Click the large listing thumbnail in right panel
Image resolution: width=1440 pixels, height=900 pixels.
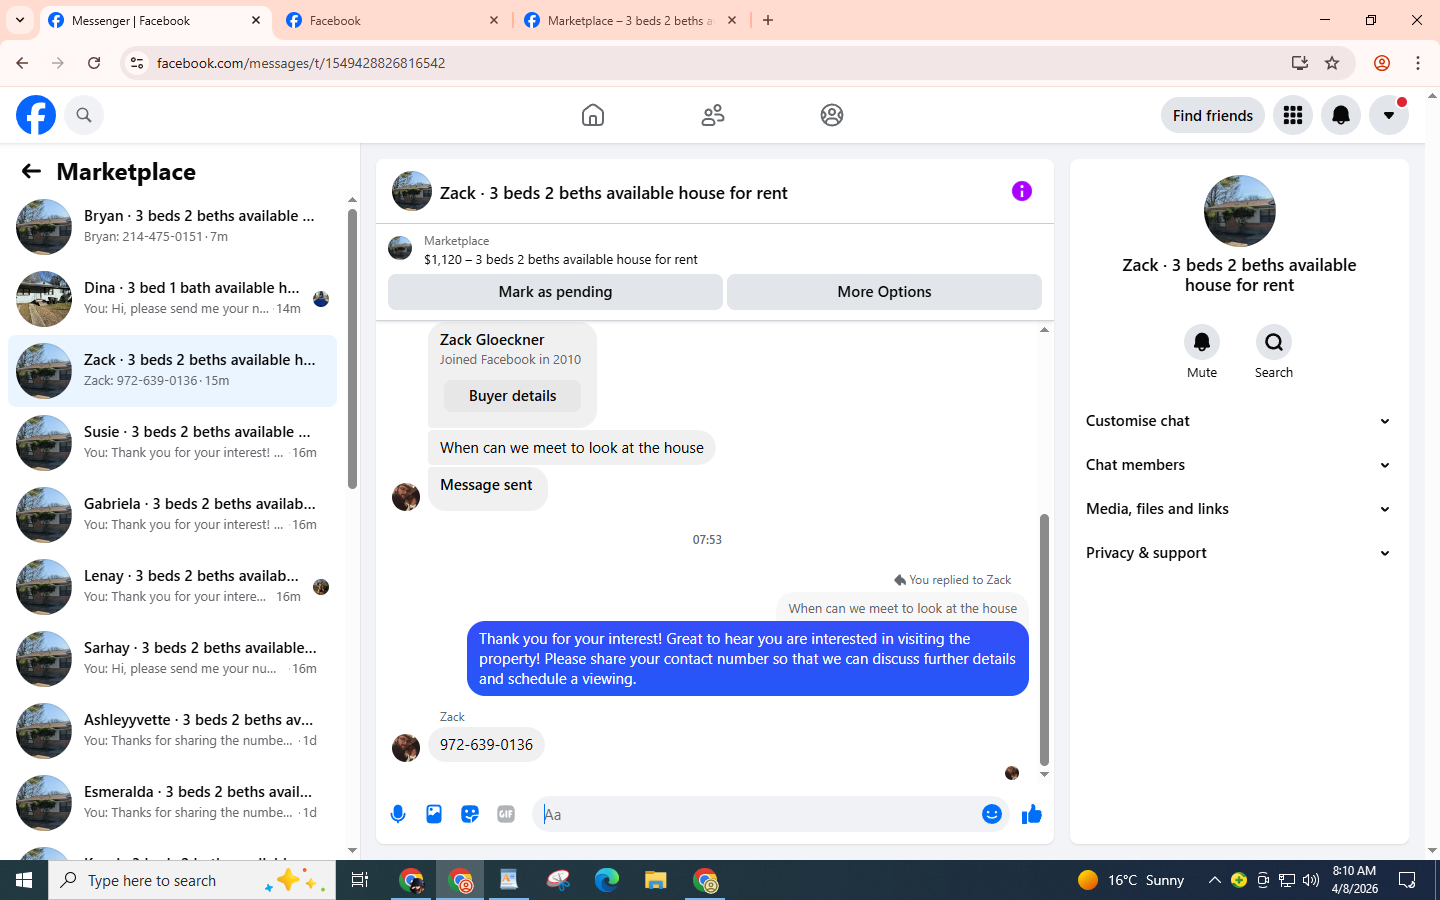click(1239, 211)
